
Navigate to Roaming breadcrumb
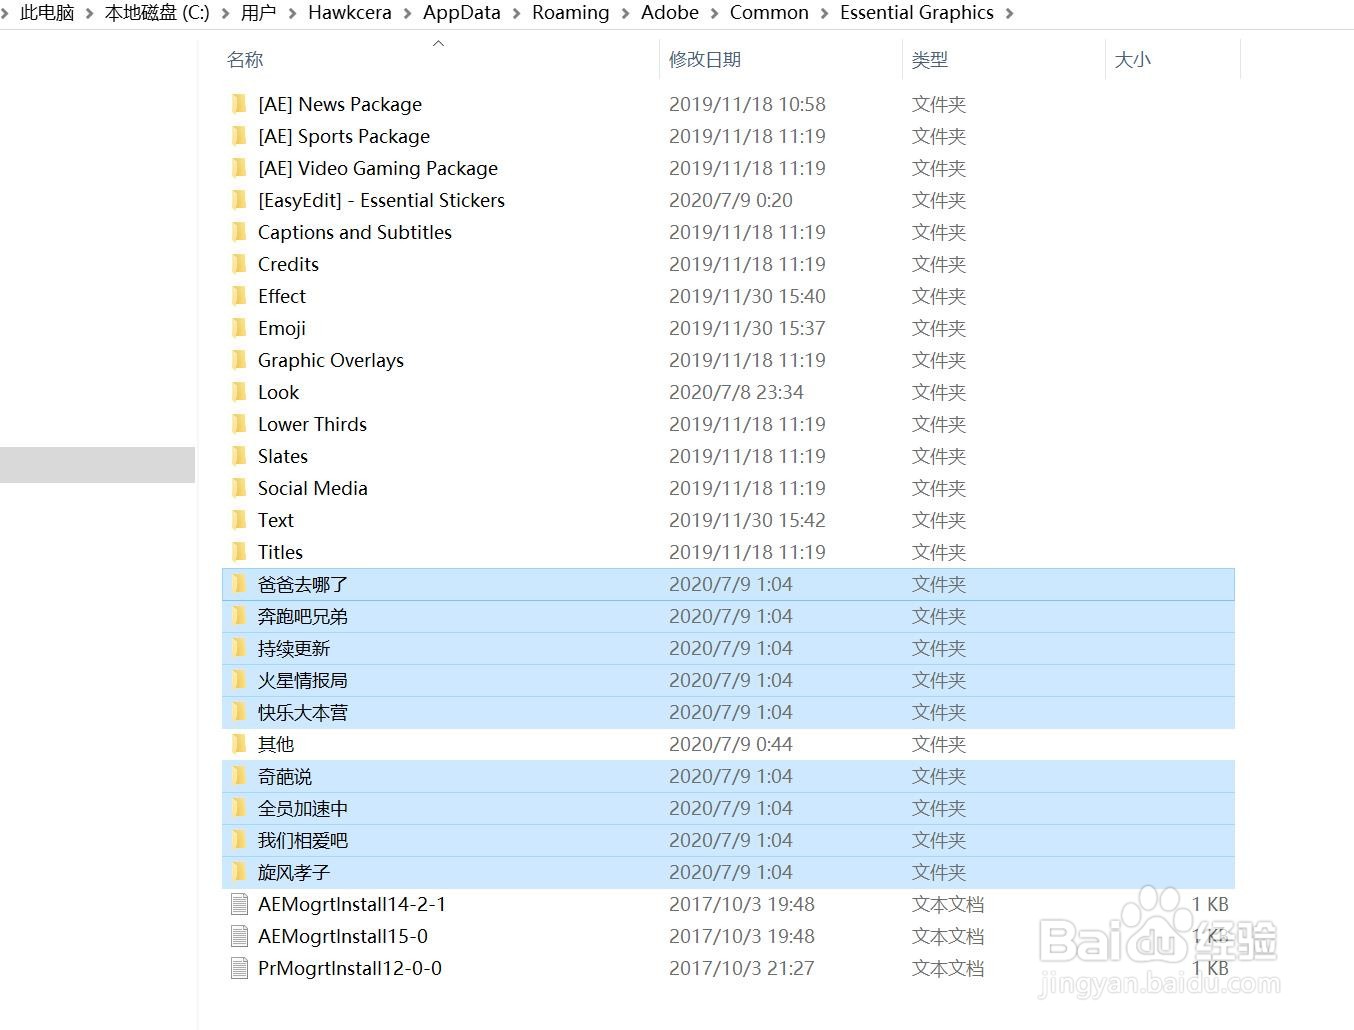pyautogui.click(x=570, y=13)
